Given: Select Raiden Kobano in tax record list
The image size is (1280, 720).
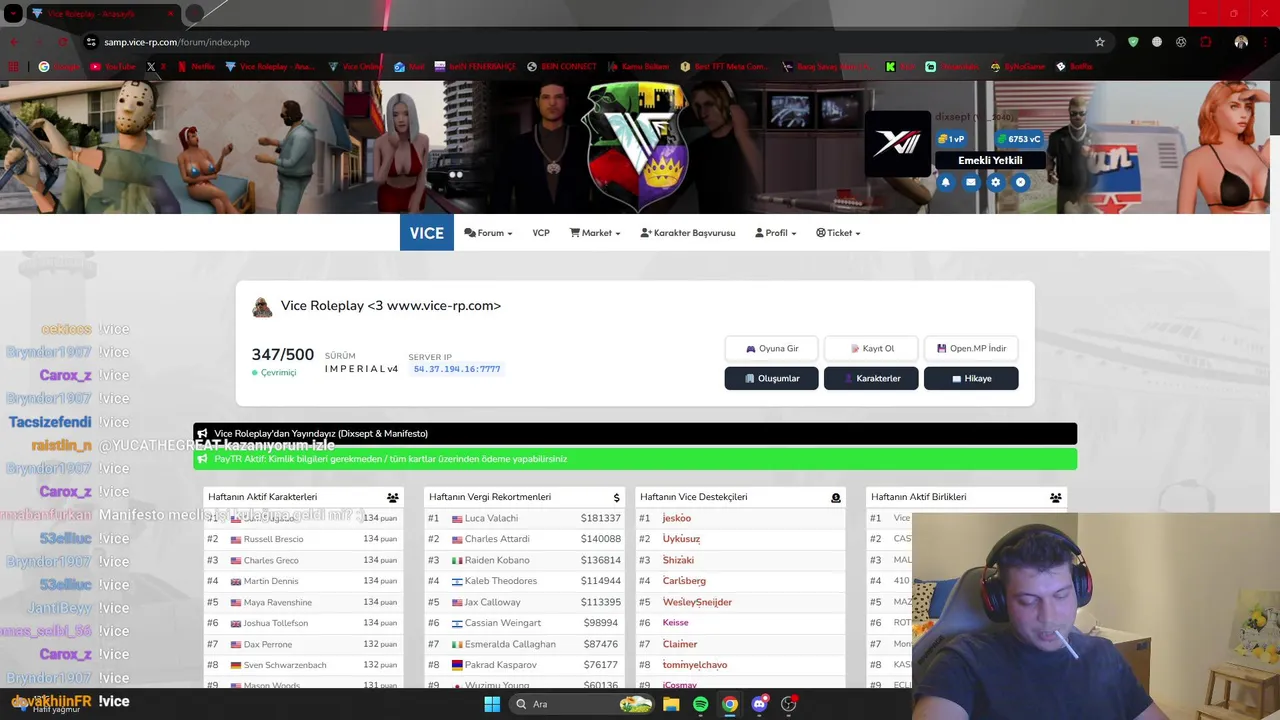Looking at the screenshot, I should coord(497,560).
